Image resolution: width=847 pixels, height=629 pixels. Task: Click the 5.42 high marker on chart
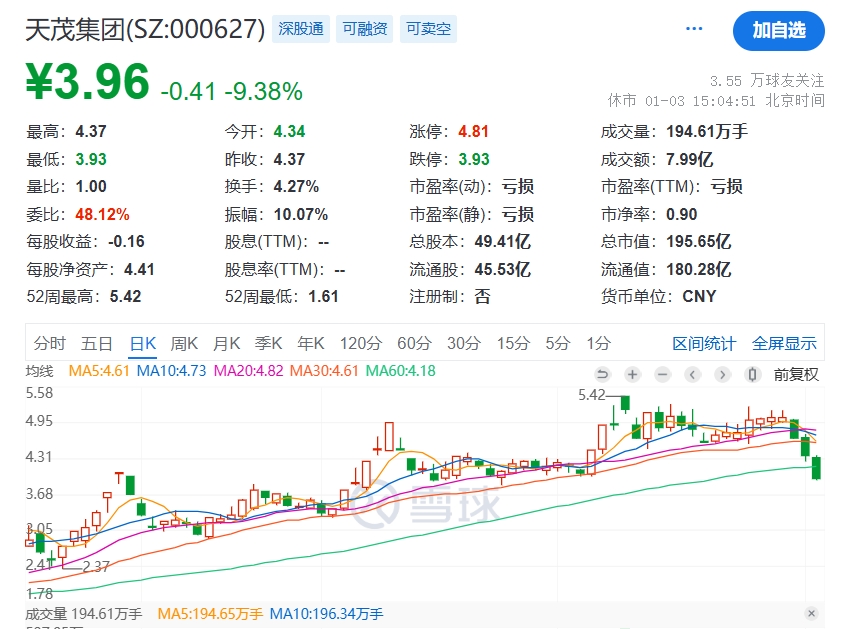pos(591,395)
